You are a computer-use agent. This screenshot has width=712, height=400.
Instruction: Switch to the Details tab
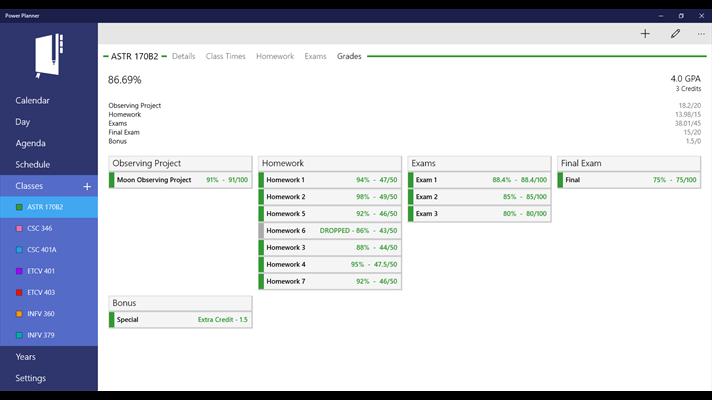[x=183, y=57]
